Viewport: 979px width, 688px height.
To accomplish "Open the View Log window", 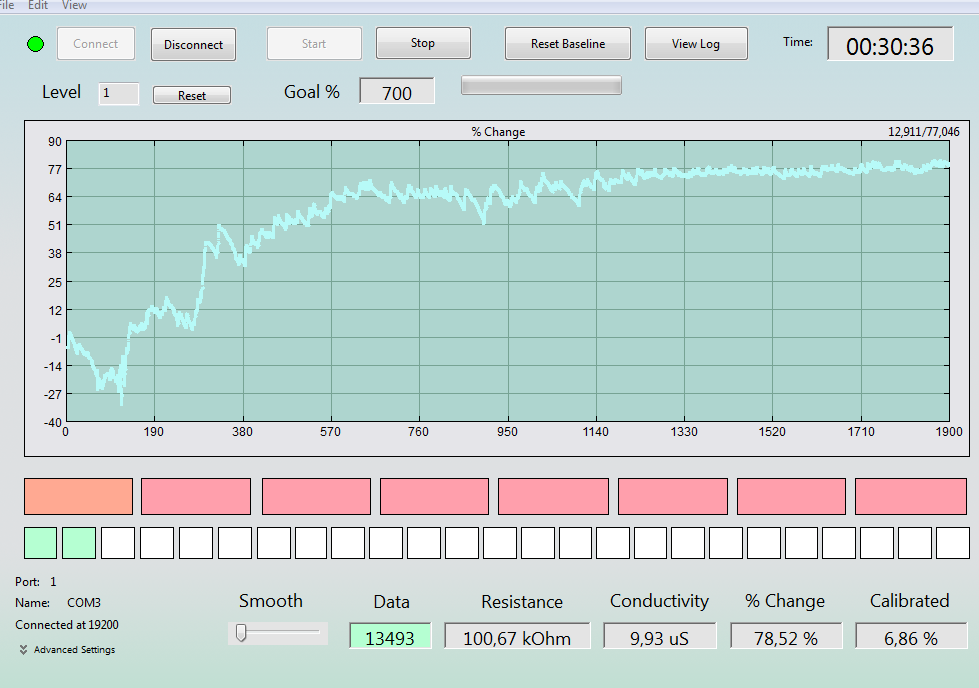I will pyautogui.click(x=696, y=44).
